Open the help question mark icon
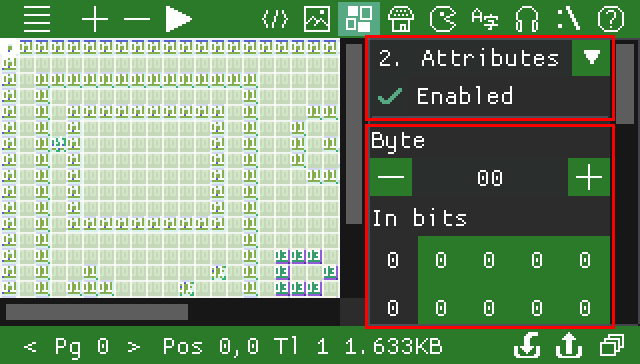The image size is (640, 364). 611,19
